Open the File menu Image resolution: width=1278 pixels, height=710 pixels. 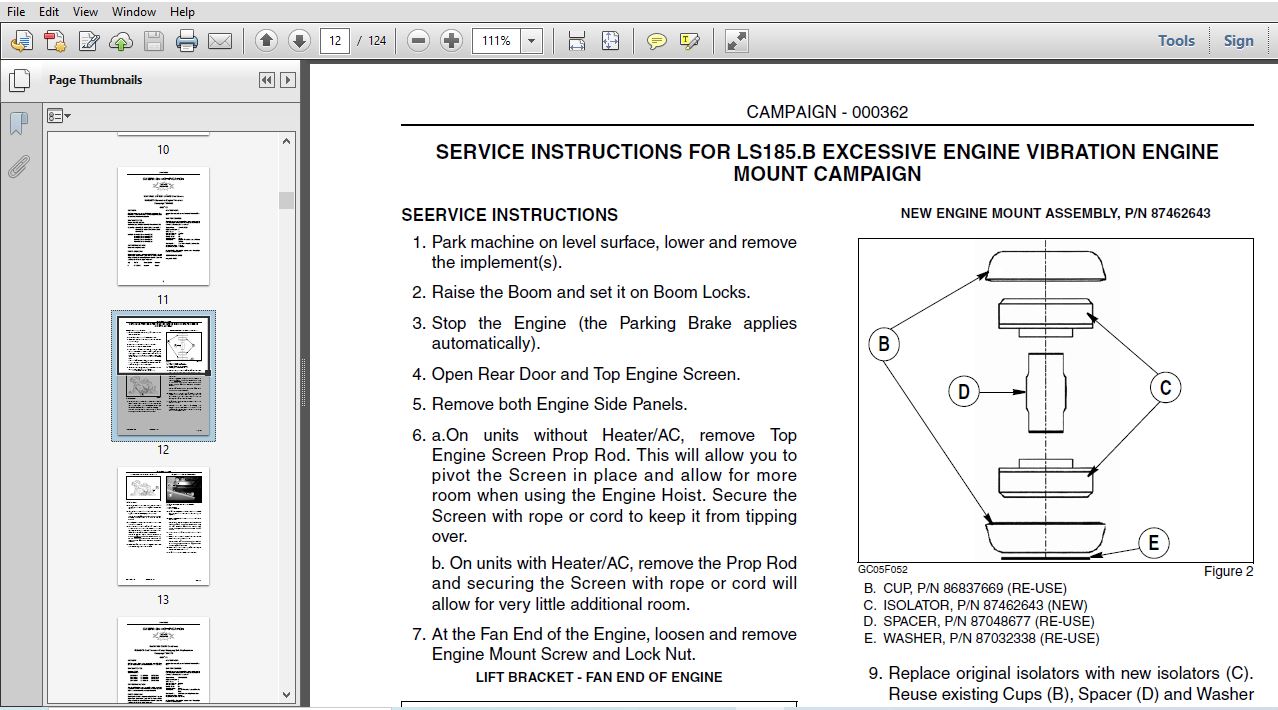tap(16, 12)
